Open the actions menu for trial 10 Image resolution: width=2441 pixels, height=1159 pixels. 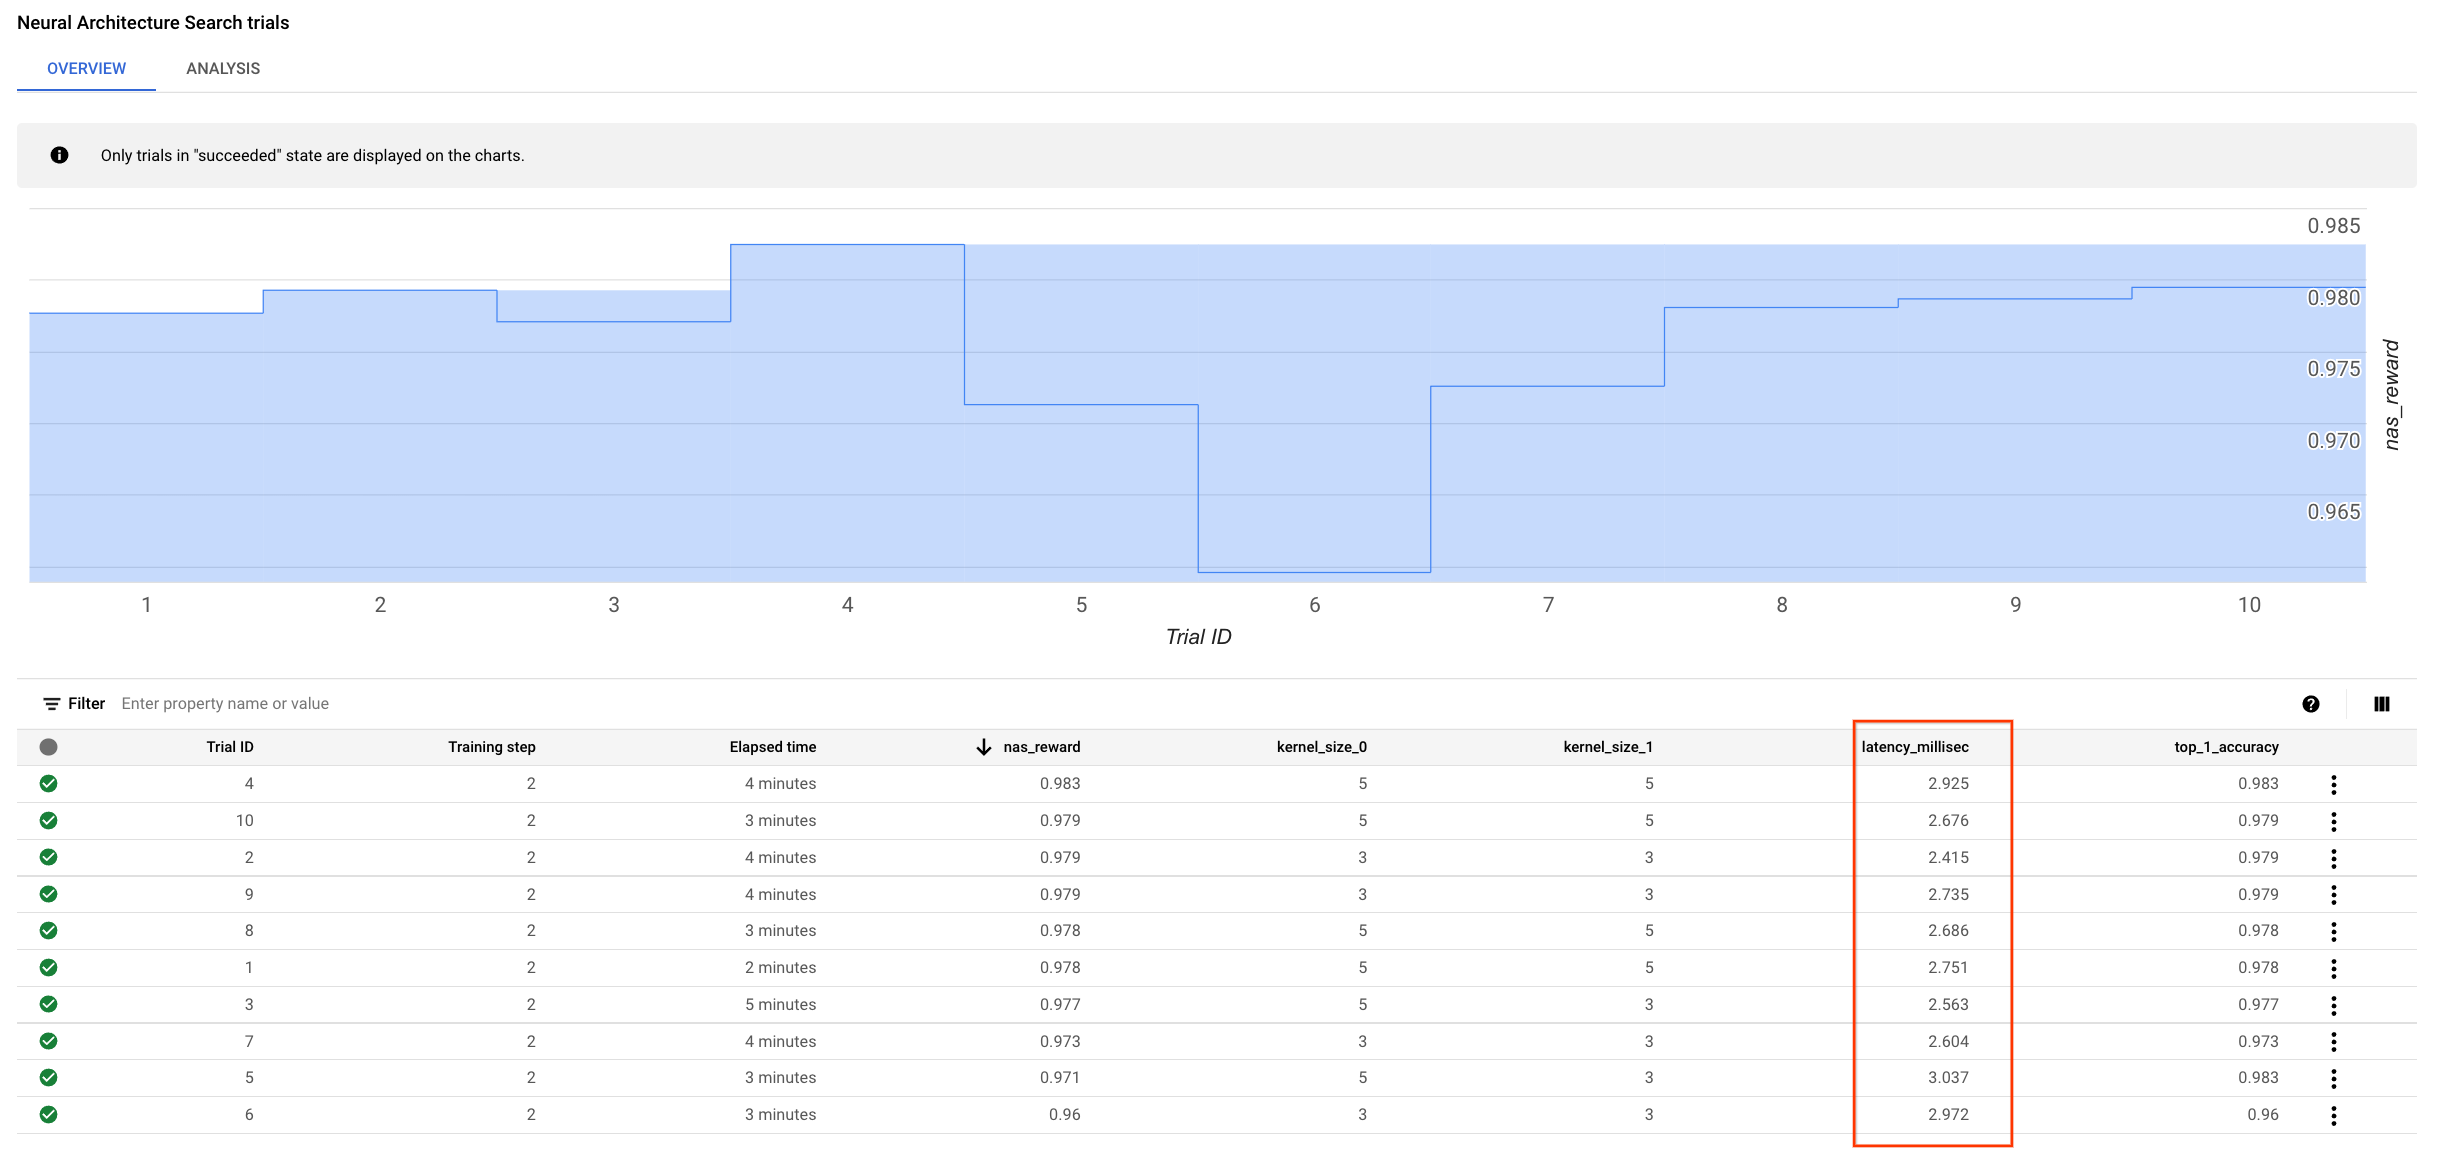click(2334, 821)
